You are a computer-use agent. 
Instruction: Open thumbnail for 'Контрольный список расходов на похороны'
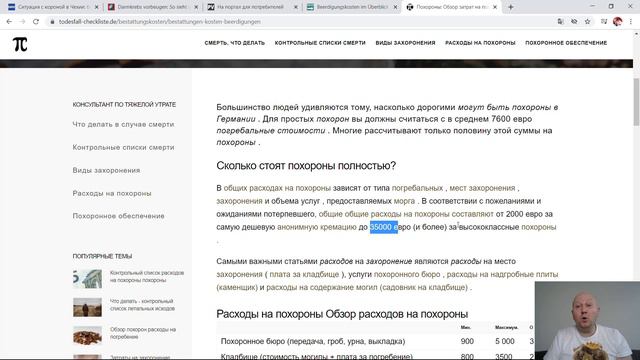click(x=87, y=279)
